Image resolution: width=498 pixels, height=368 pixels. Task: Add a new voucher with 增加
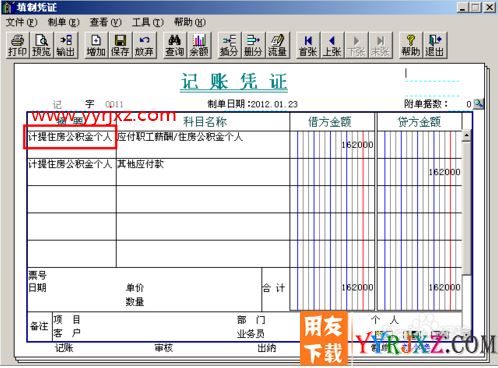pos(96,45)
